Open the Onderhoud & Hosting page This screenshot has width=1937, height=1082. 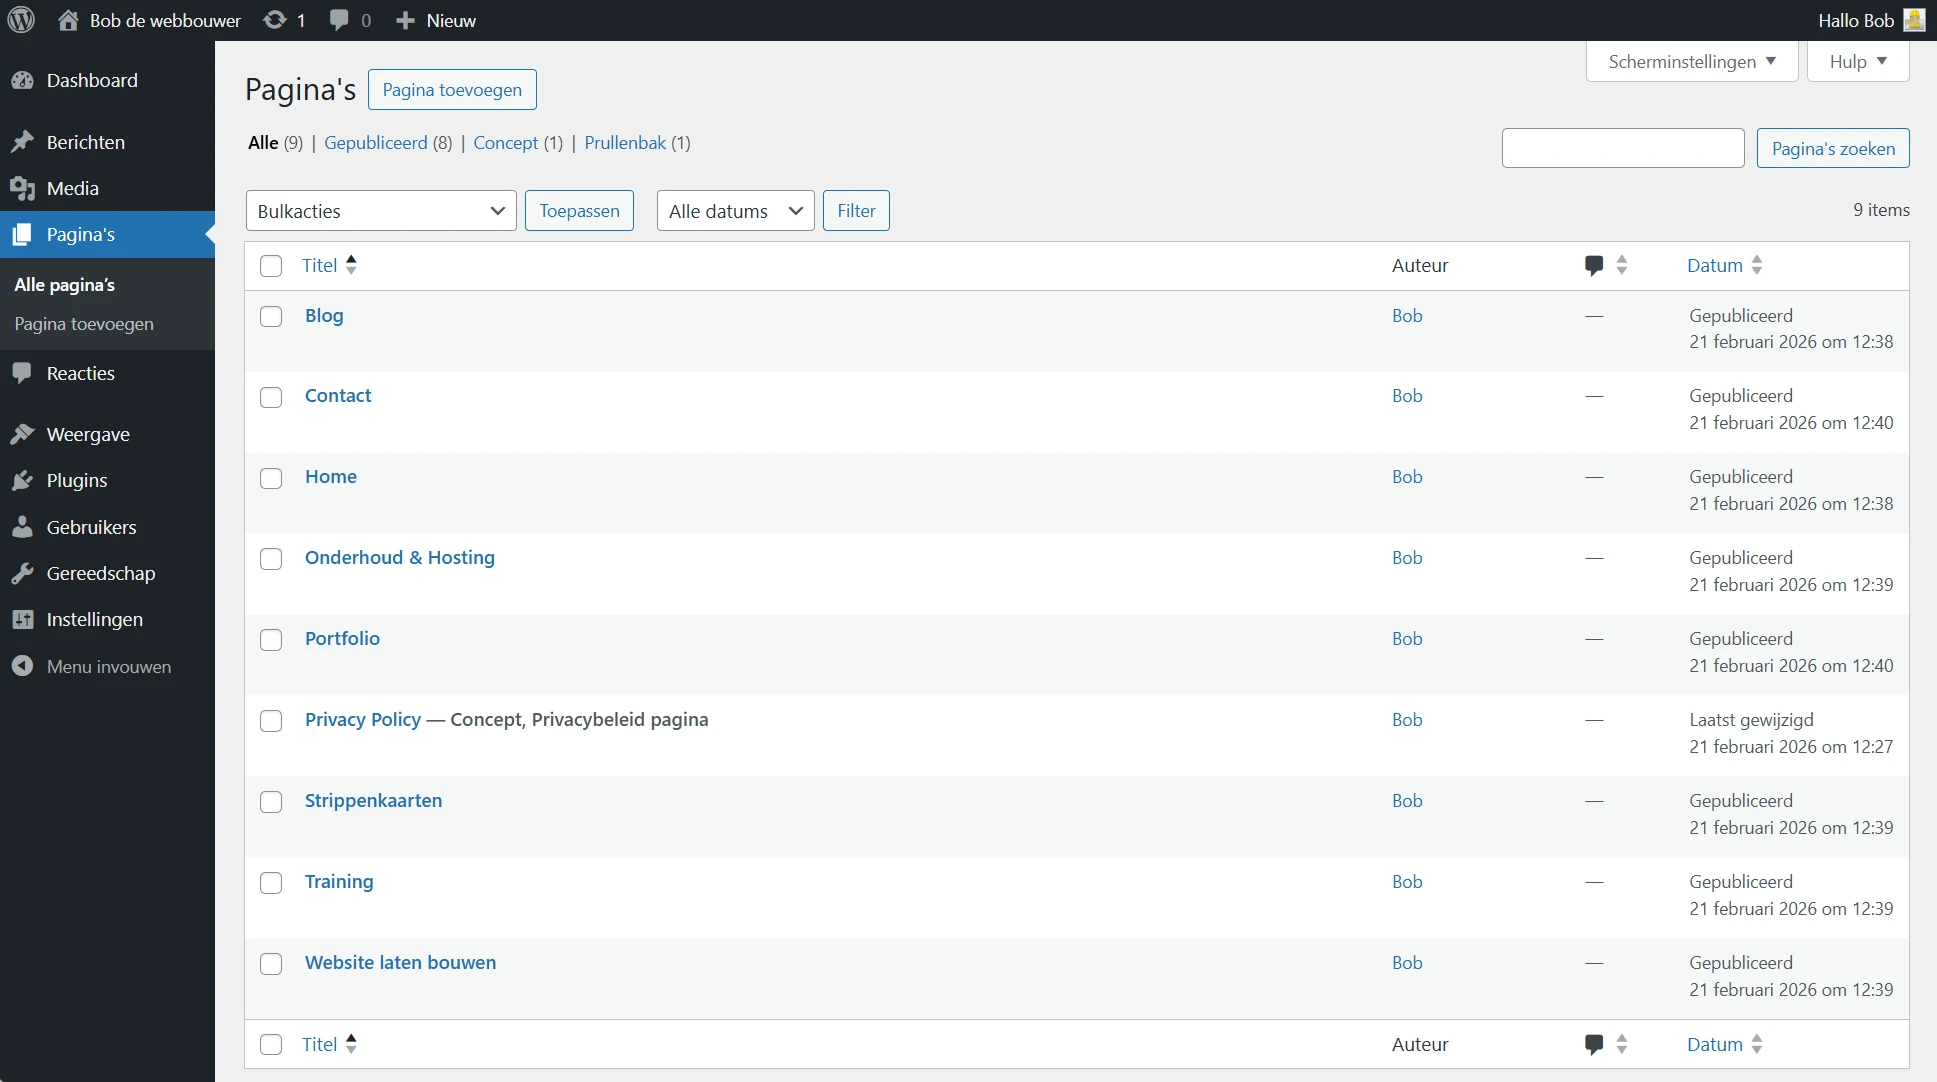[399, 557]
